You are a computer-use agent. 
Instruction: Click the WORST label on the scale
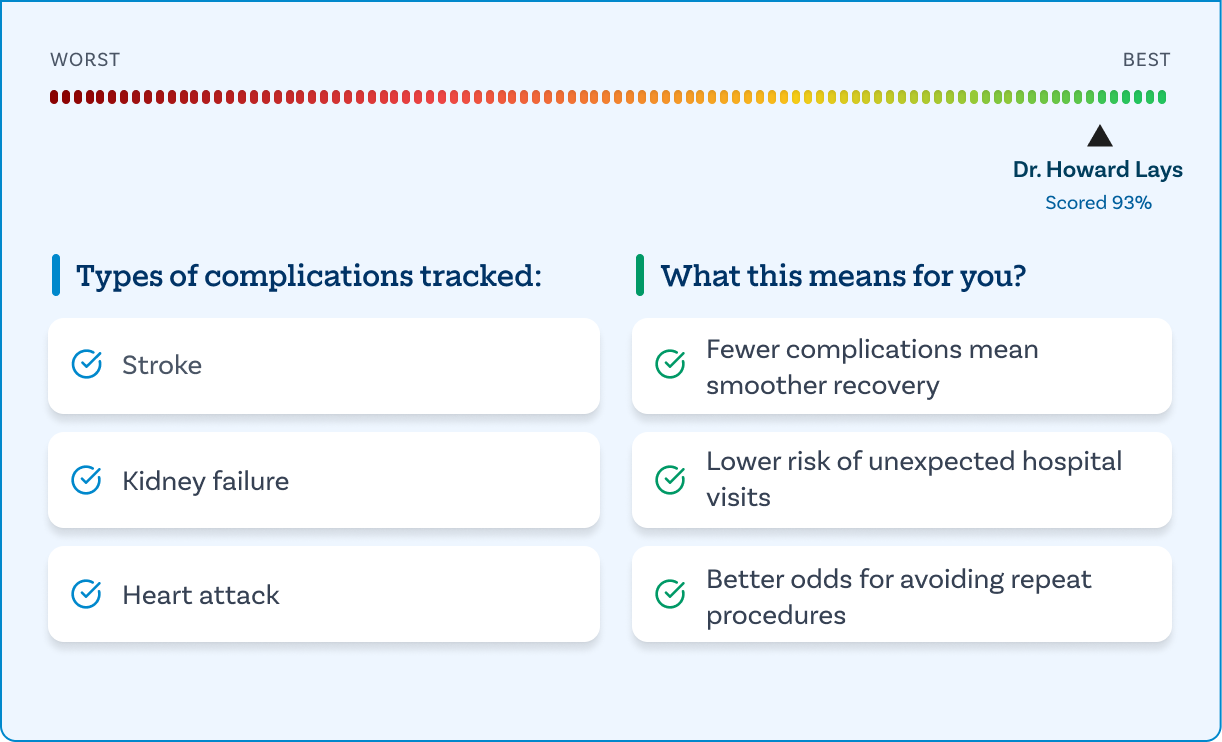85,60
